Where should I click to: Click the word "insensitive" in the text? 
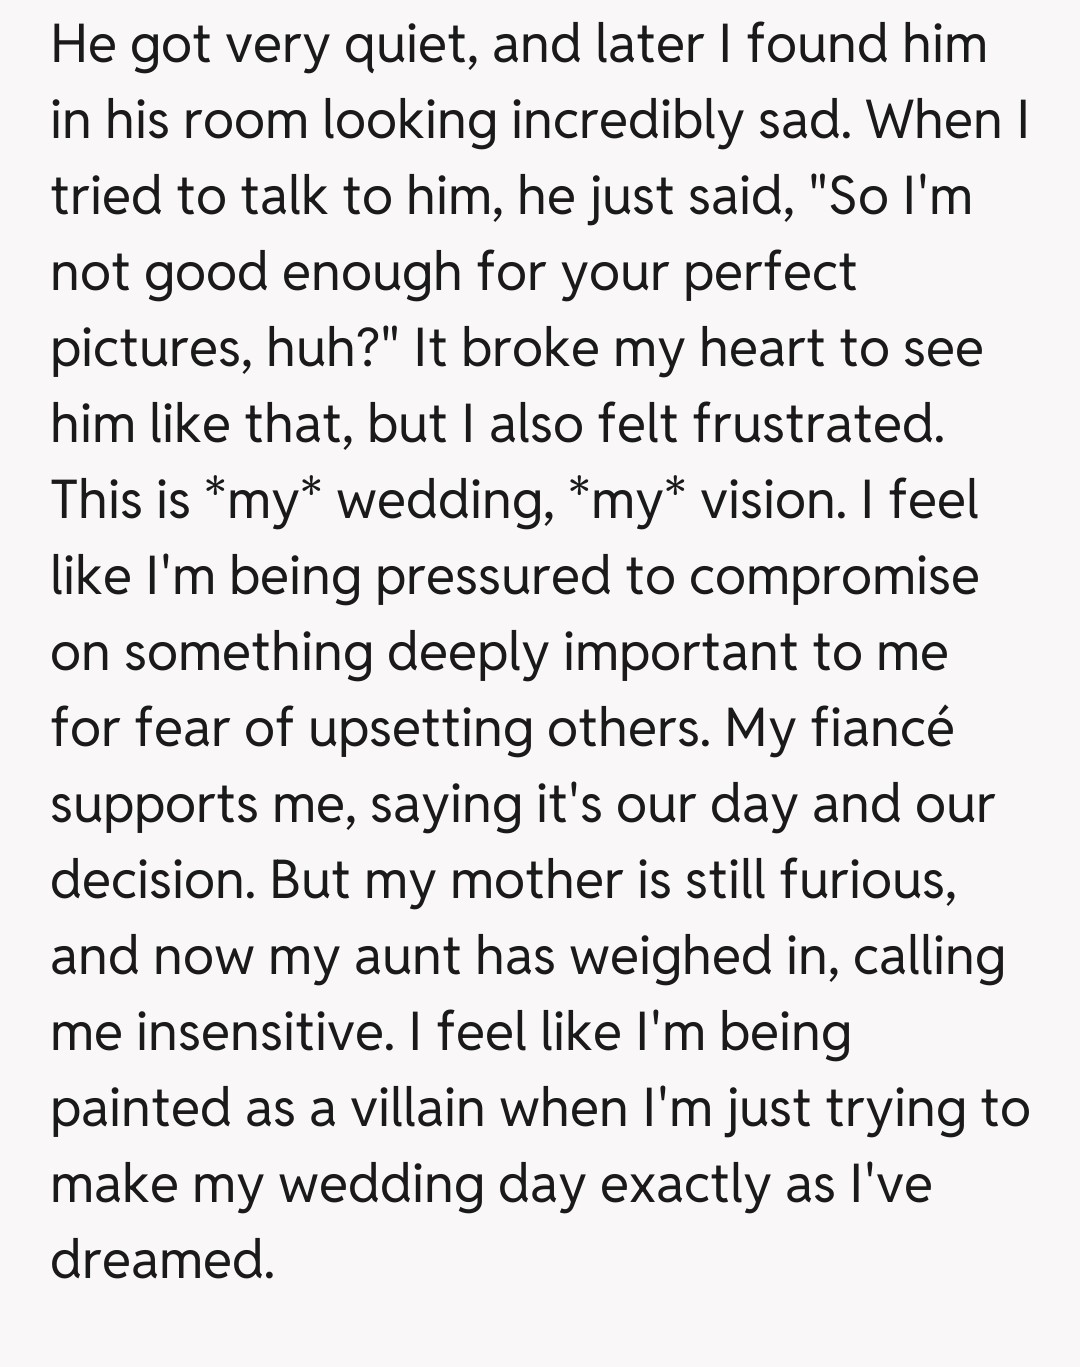click(260, 1032)
